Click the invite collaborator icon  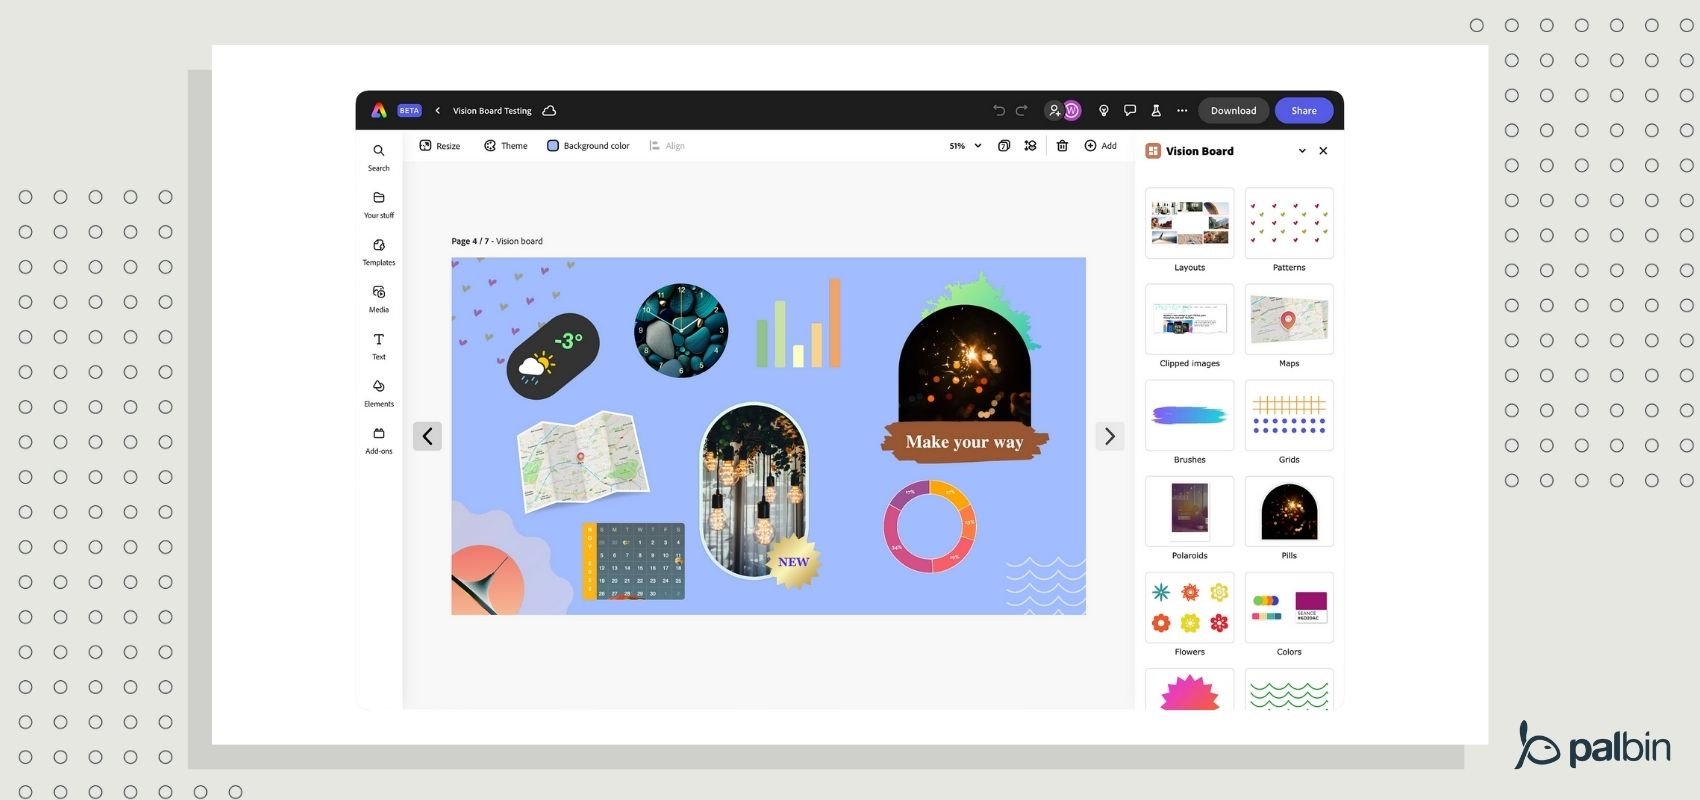[x=1054, y=111]
